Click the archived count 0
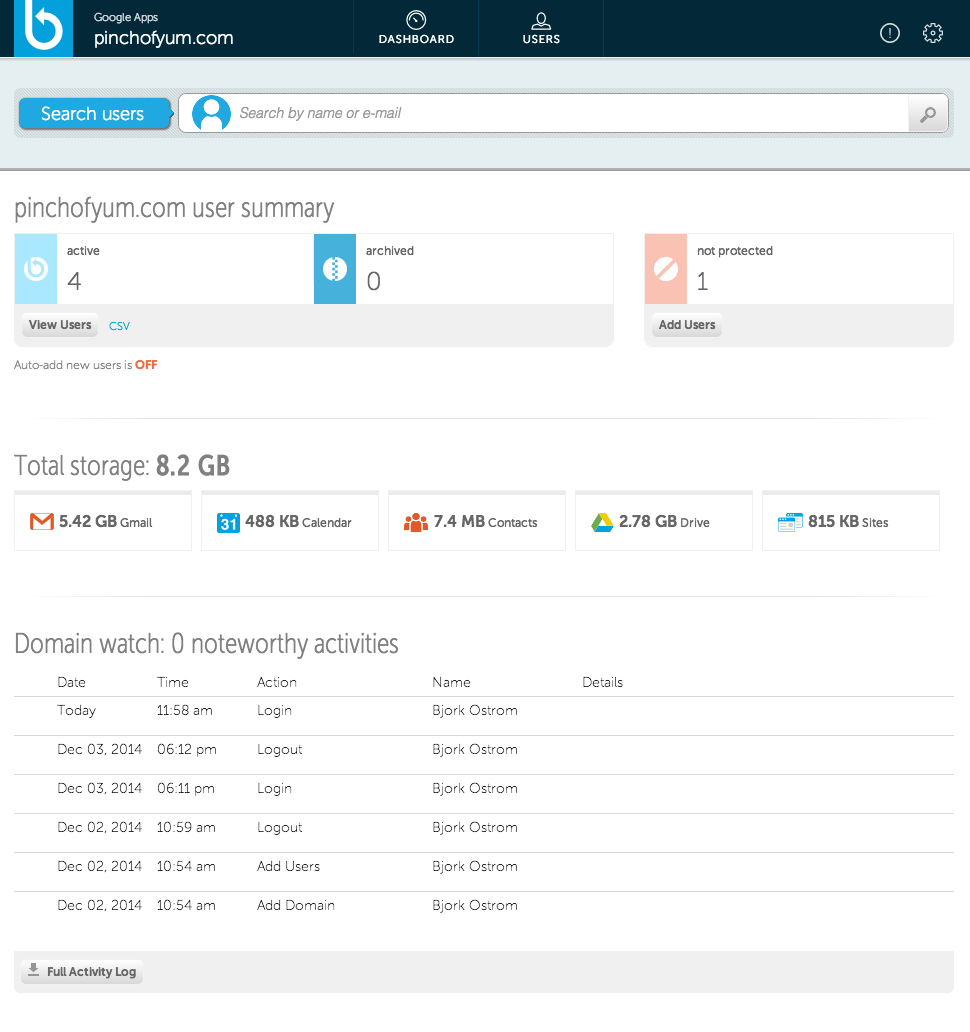 click(x=373, y=282)
